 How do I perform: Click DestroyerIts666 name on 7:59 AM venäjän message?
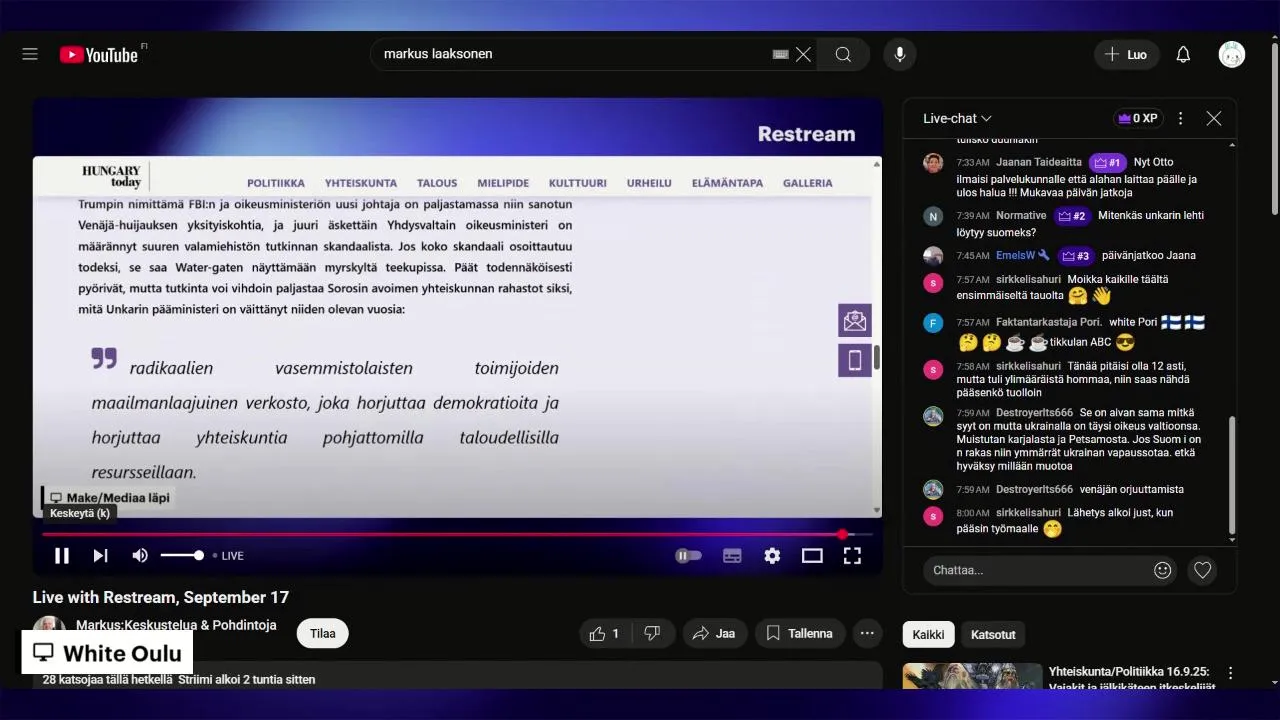tap(1034, 489)
